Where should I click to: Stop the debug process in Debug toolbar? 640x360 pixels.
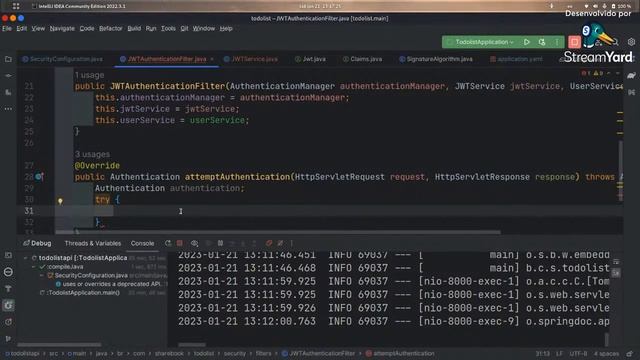click(180, 243)
